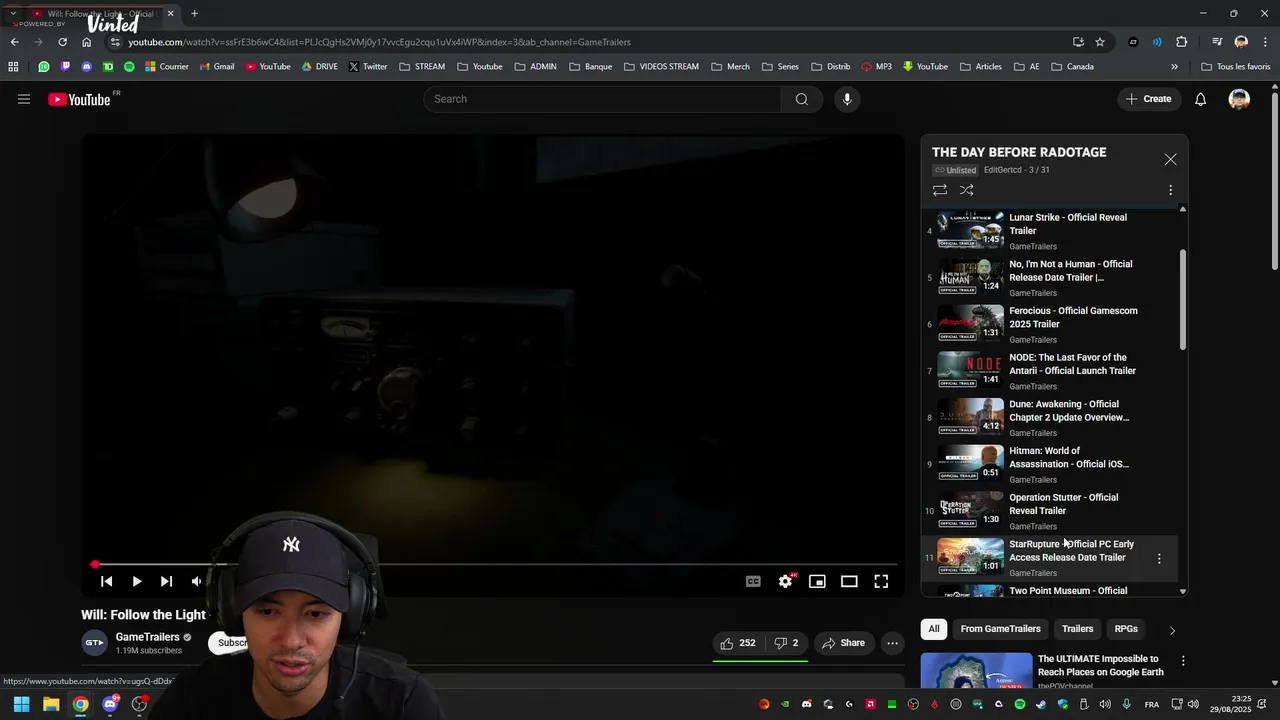1280x720 pixels.
Task: Open Hitman: World of Assassination iOS trailer
Action: (x=1050, y=464)
